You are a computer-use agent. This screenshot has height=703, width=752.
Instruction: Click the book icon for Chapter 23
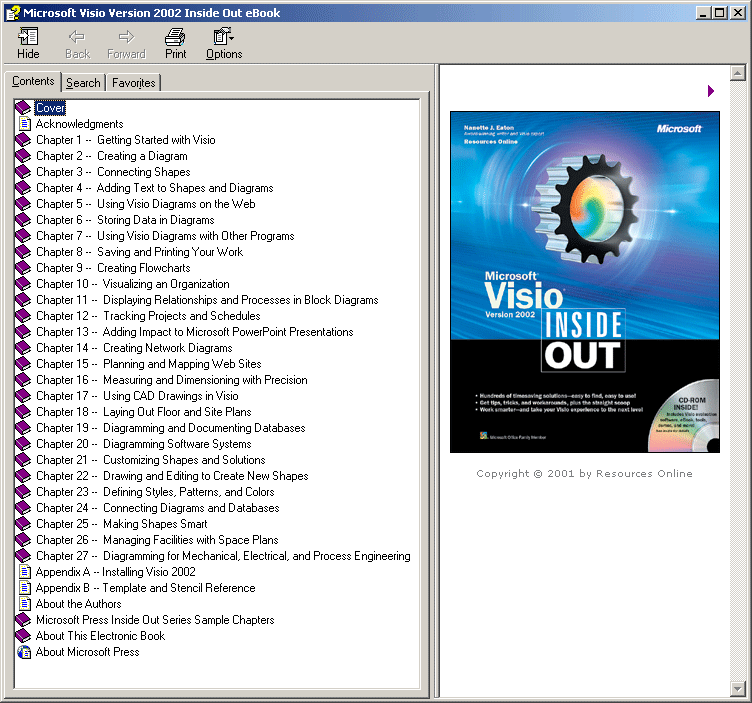(23, 492)
